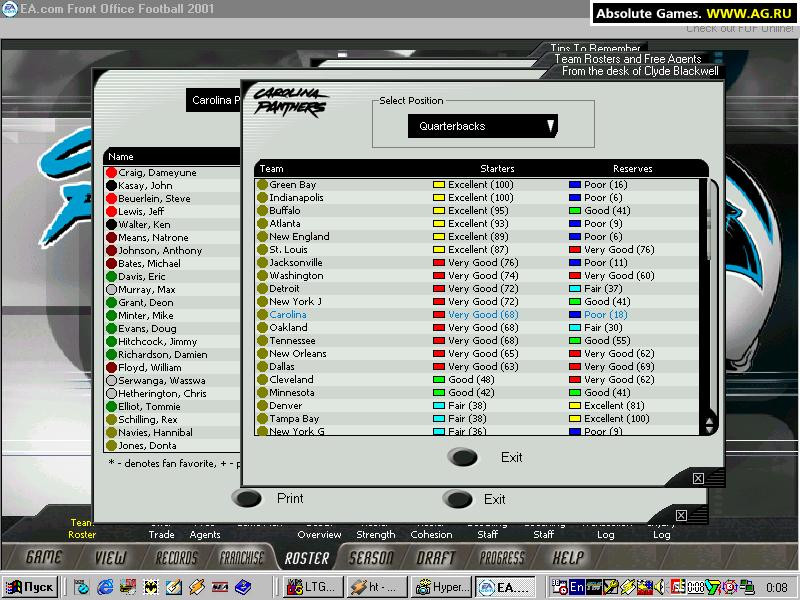Open the Windows Start (Пуск) button
800x600 pixels.
tap(31, 587)
